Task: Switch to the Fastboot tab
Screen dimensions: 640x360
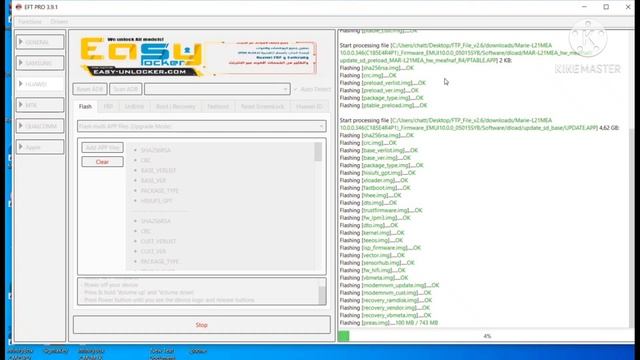Action: click(218, 107)
